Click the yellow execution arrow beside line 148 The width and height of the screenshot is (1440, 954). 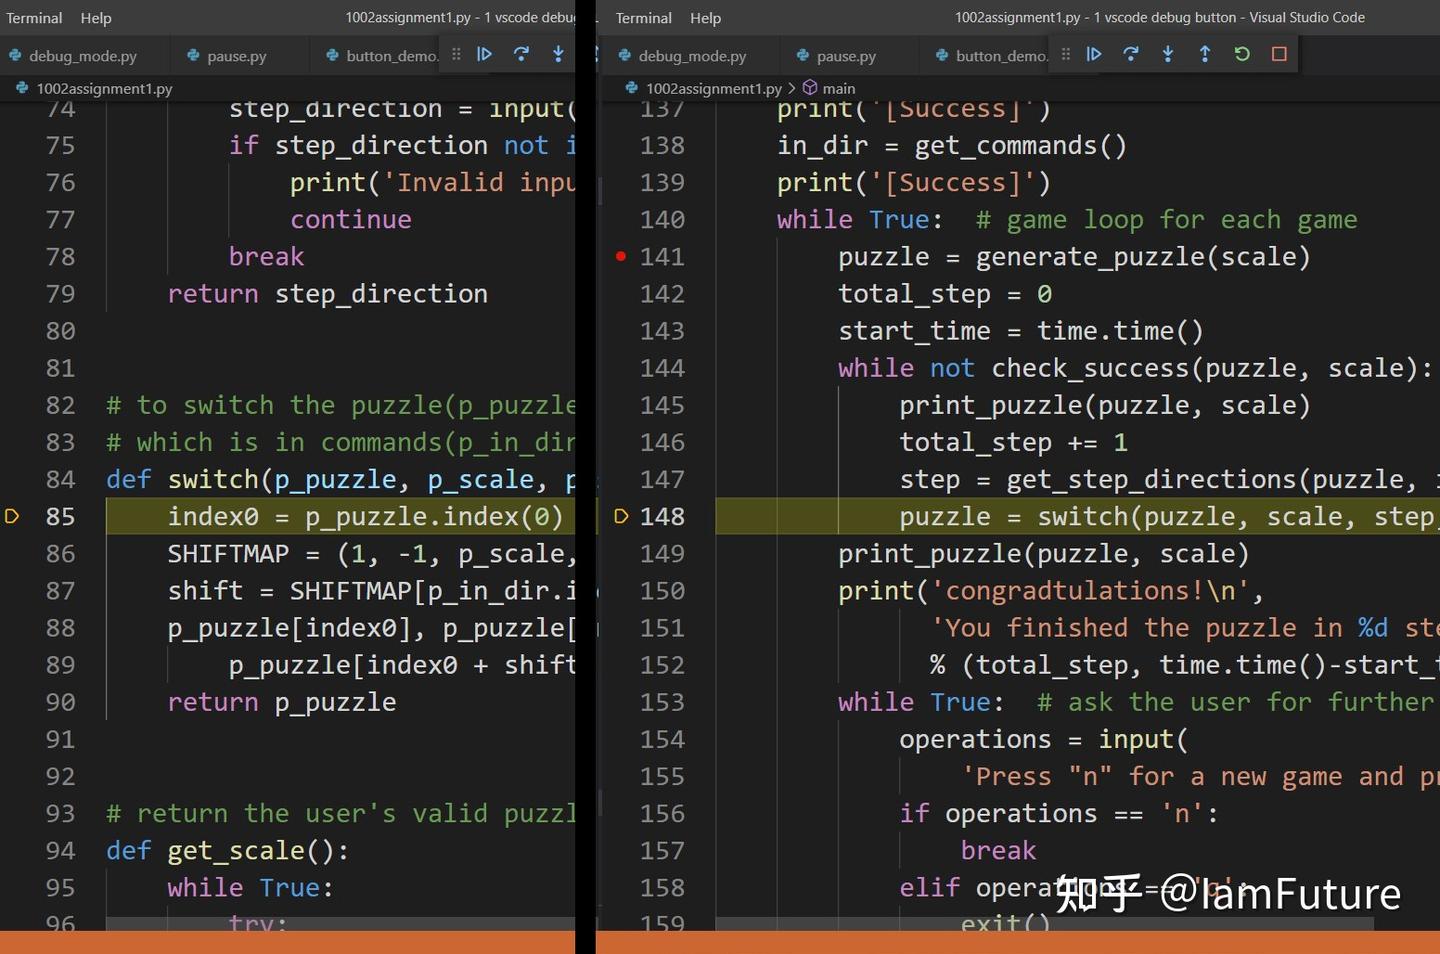621,516
